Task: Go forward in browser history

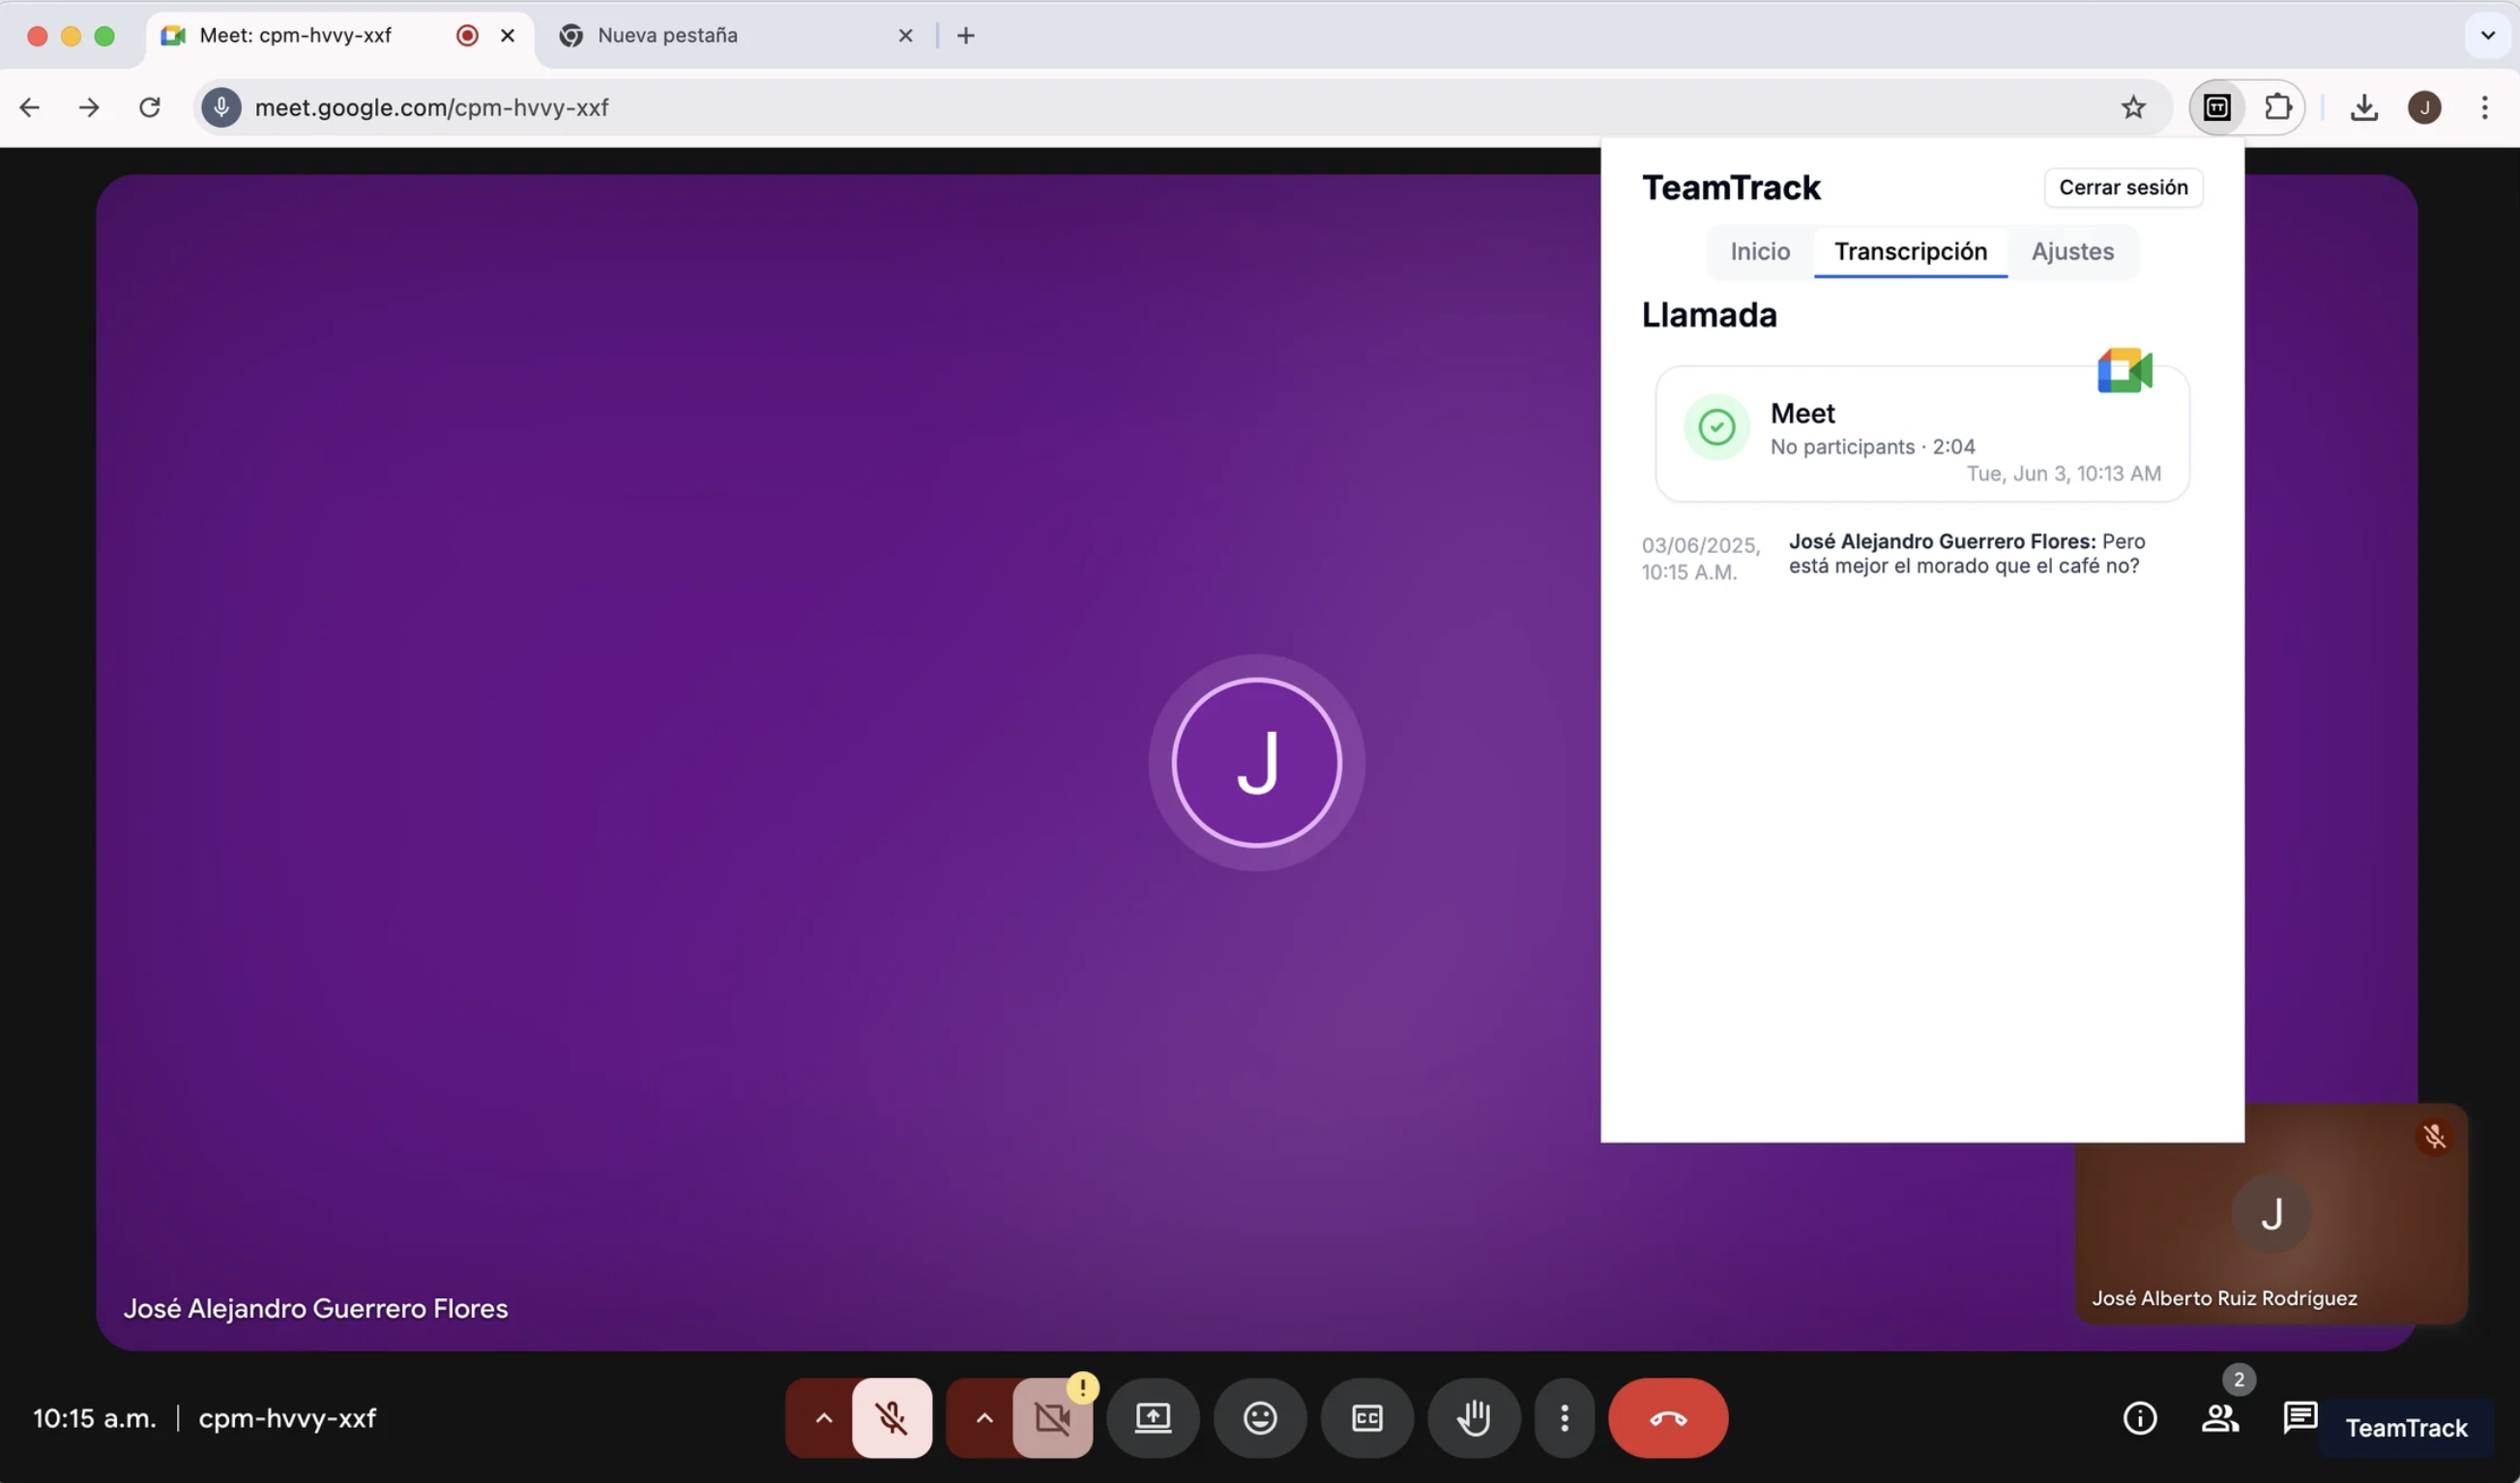Action: click(89, 107)
